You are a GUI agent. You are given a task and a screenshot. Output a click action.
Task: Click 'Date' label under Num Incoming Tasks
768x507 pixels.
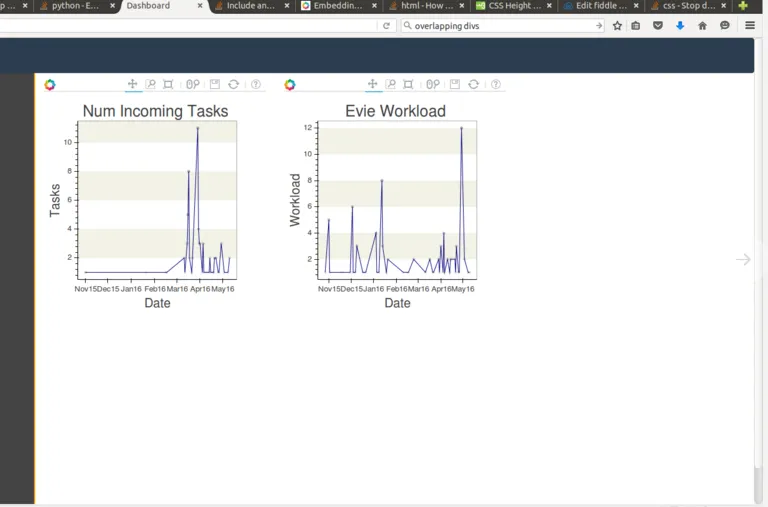click(x=157, y=303)
